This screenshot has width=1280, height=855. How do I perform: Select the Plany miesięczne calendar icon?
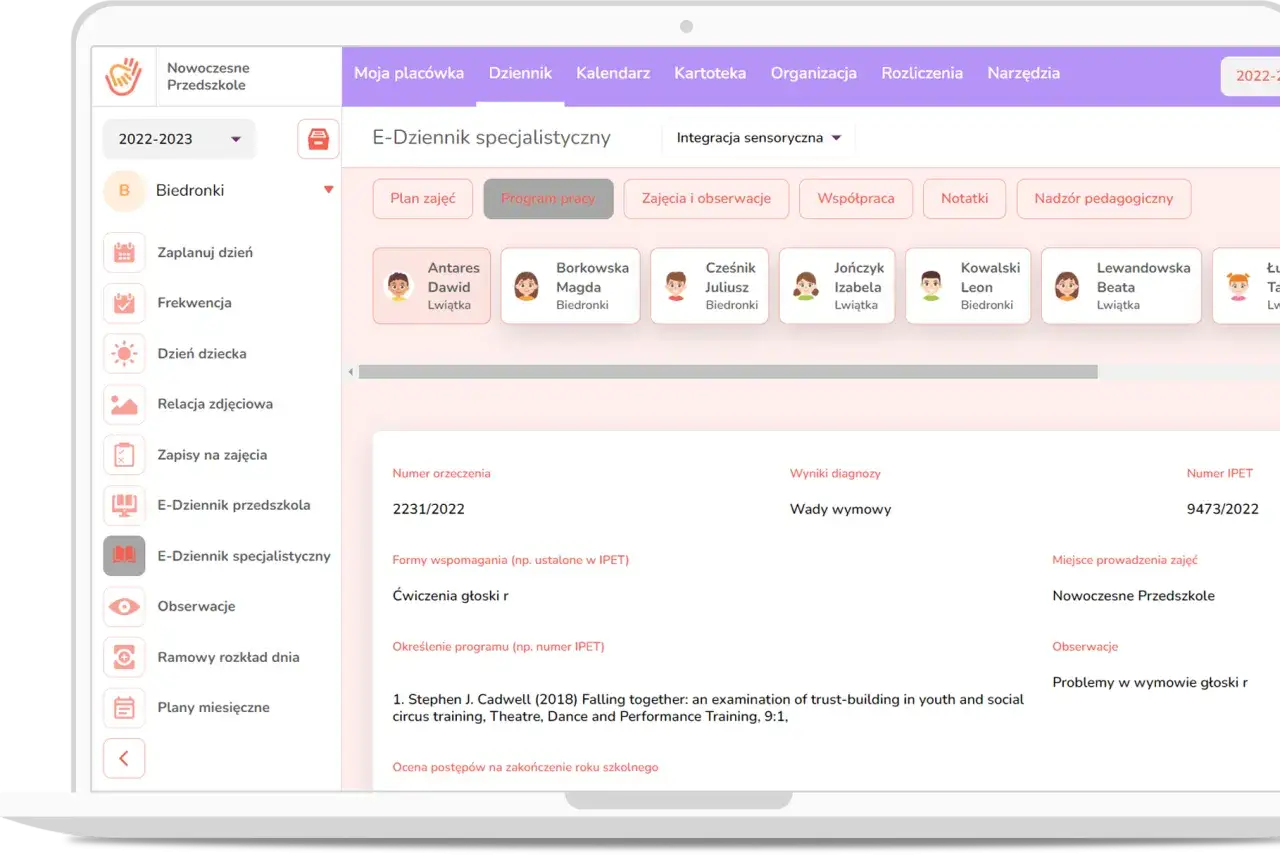click(124, 707)
